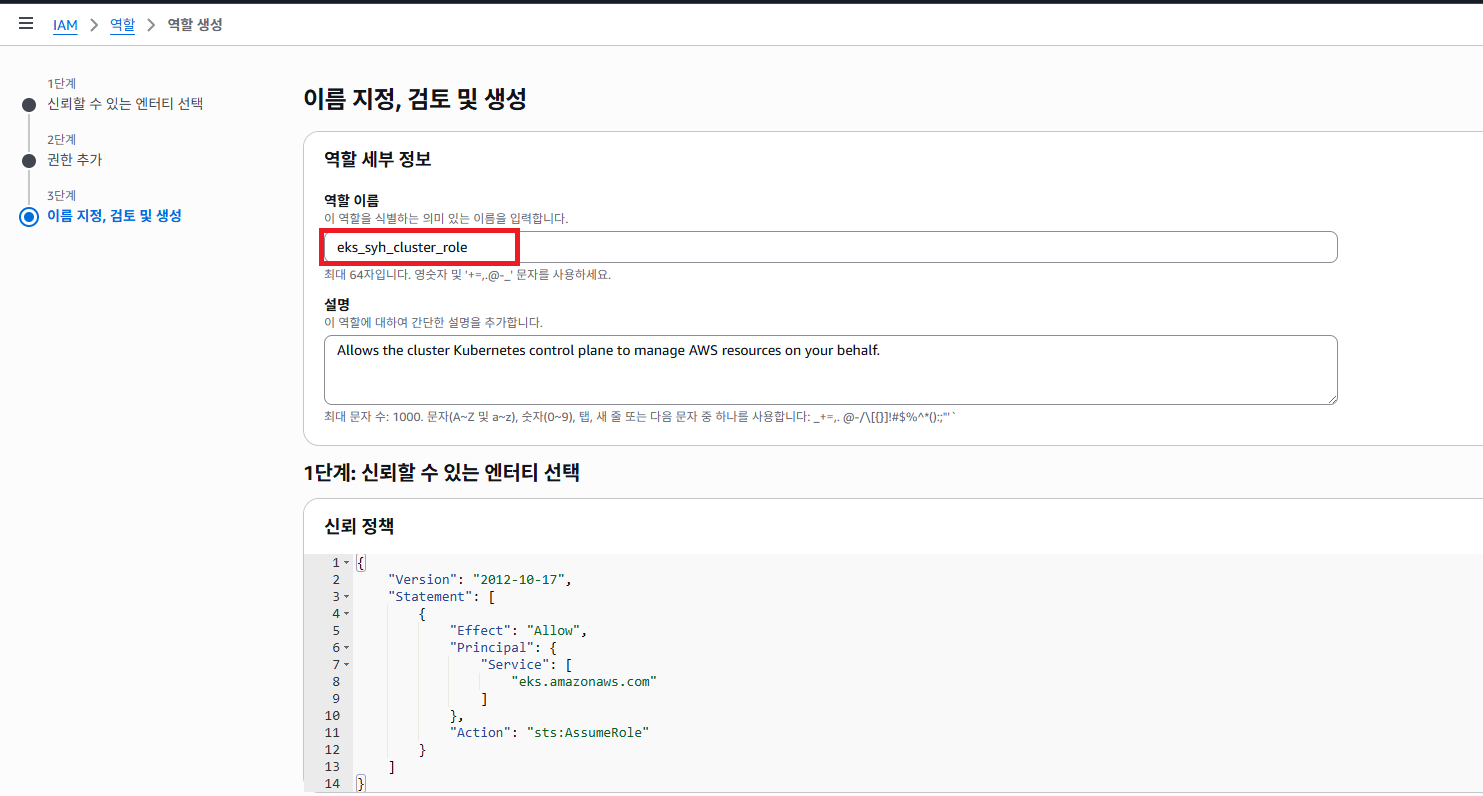This screenshot has width=1483, height=796.
Task: Collapse the Statement fold arrow on line 3
Action: click(346, 597)
